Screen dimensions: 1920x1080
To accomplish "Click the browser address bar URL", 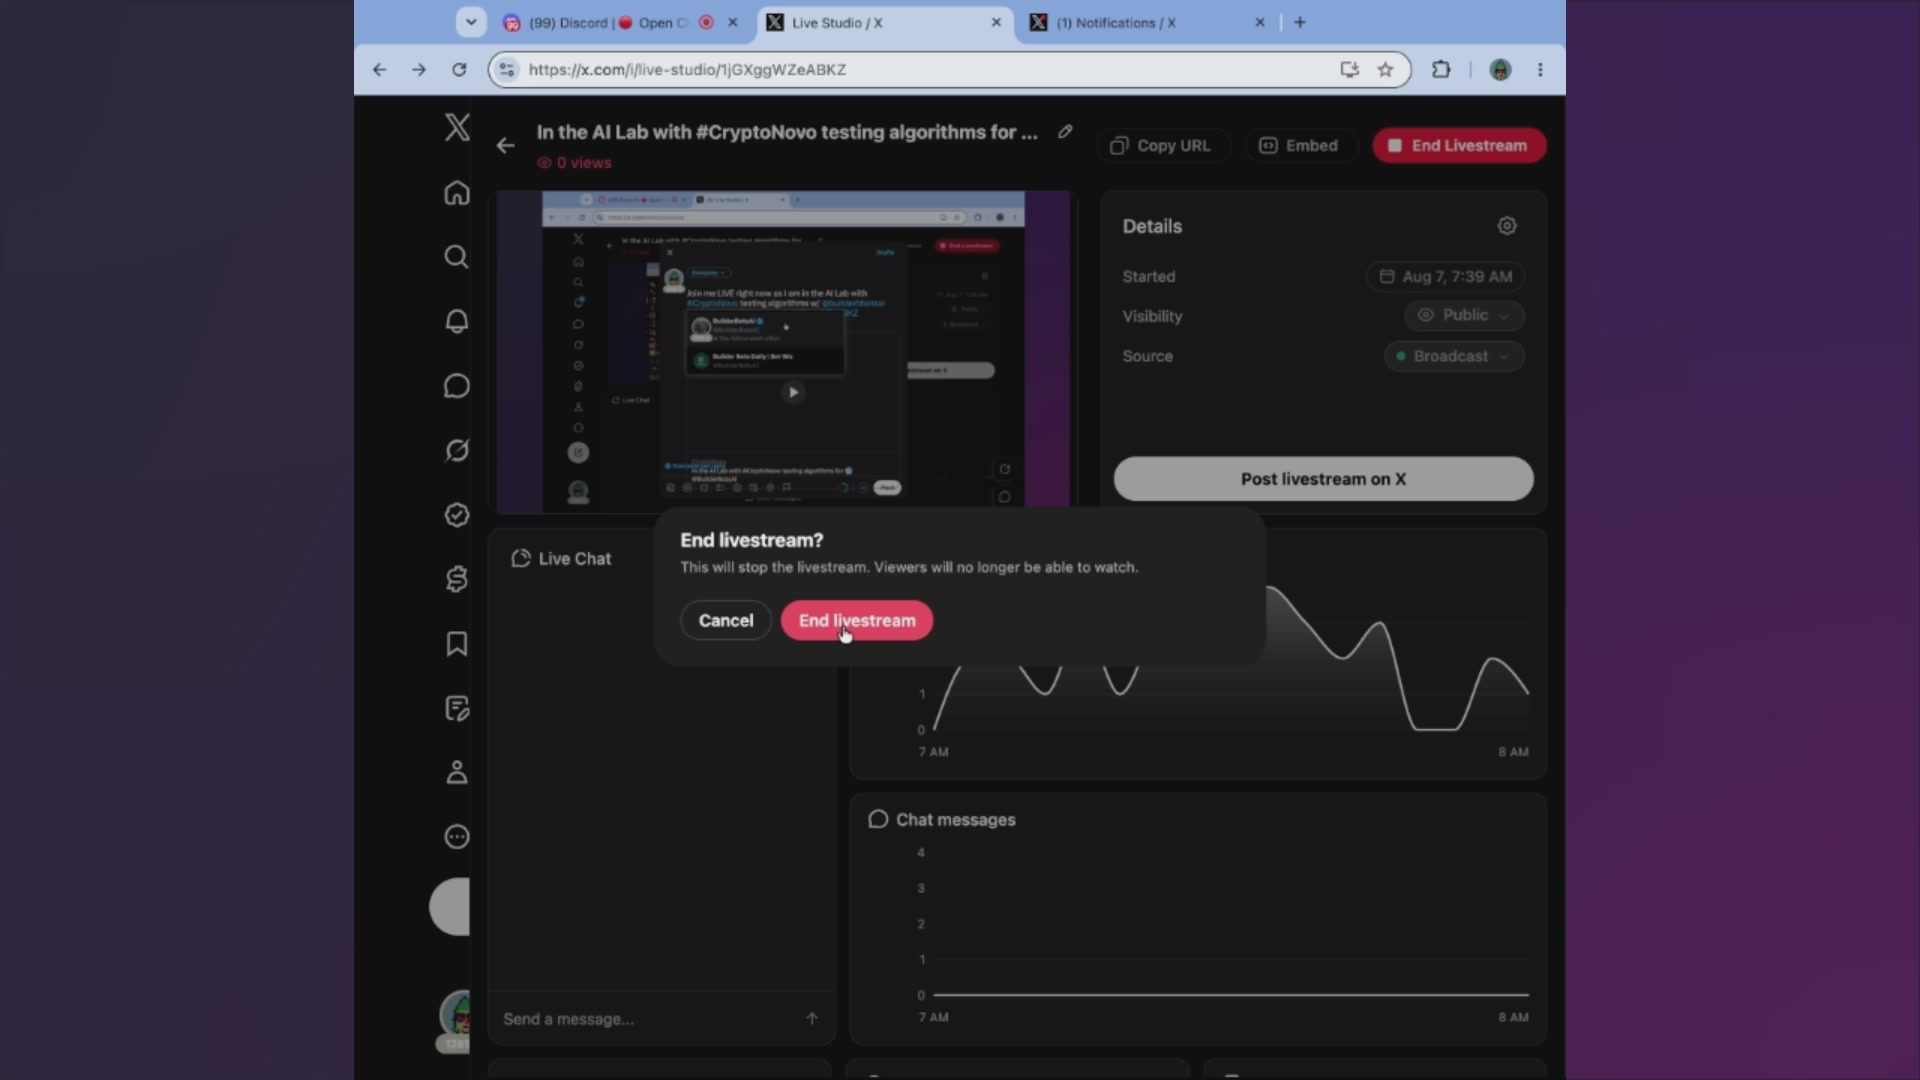I will click(x=687, y=70).
